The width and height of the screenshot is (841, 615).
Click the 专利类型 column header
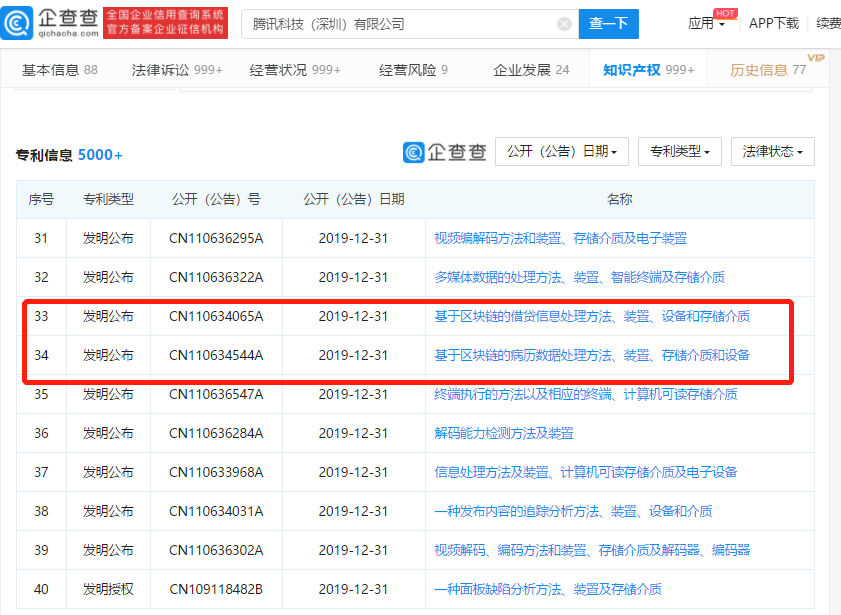108,199
